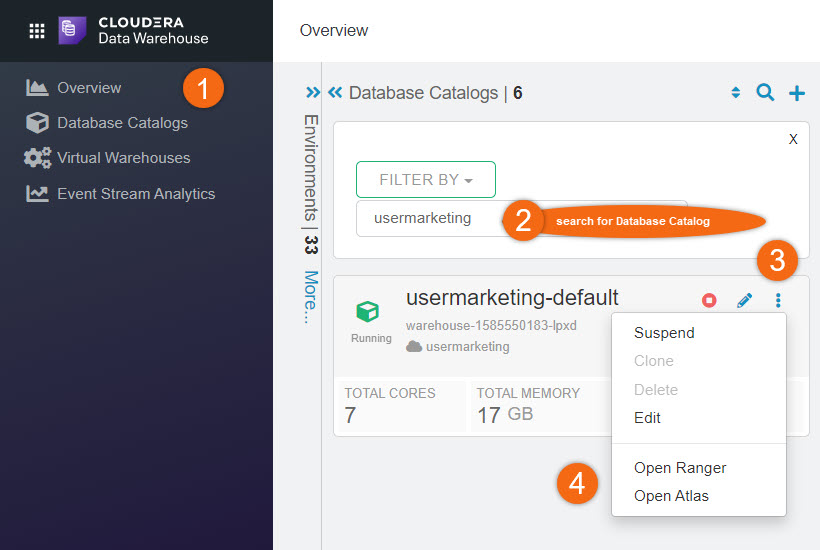Click the sort arrows icon for Database Catalogs

tap(736, 93)
